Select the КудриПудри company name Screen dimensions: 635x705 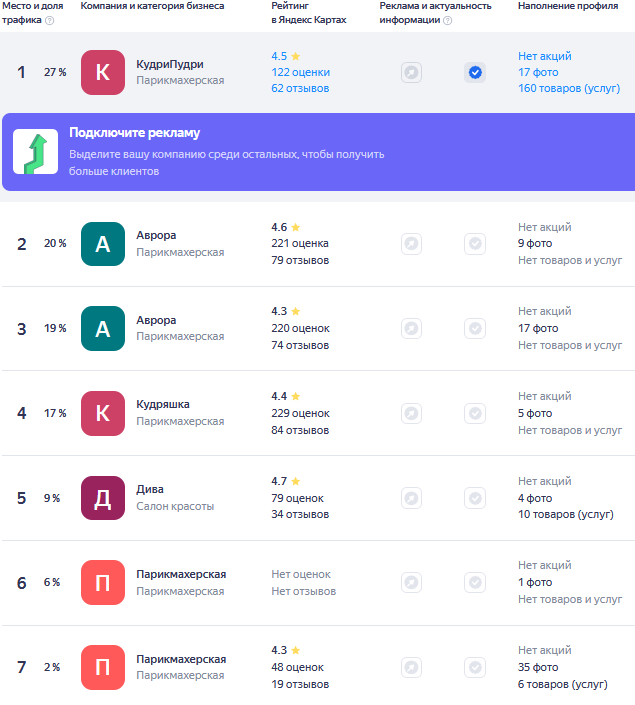pyautogui.click(x=170, y=64)
